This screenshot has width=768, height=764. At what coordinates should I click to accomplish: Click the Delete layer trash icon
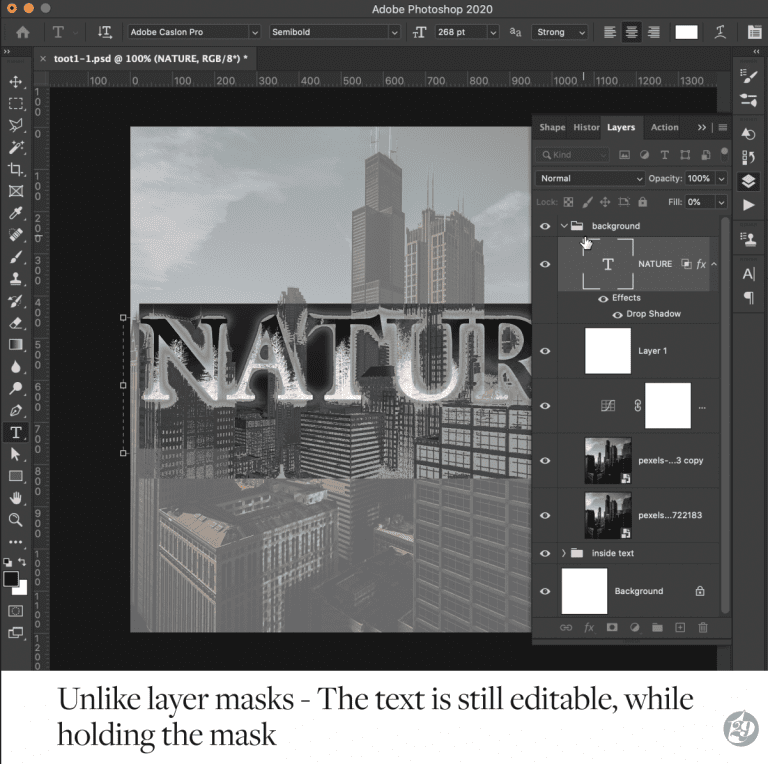[x=703, y=627]
